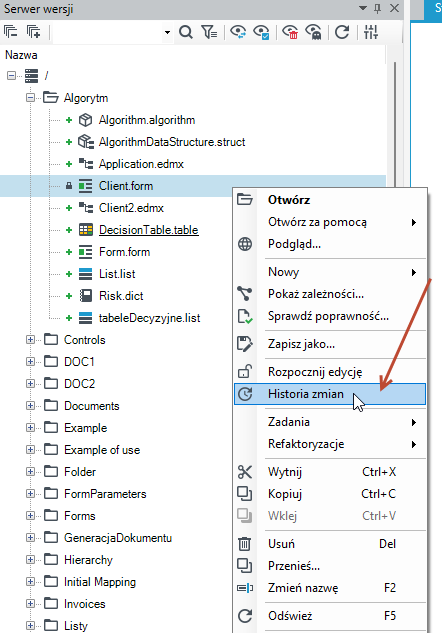Open the Nowy submenu
This screenshot has height=633, width=442.
[330, 272]
